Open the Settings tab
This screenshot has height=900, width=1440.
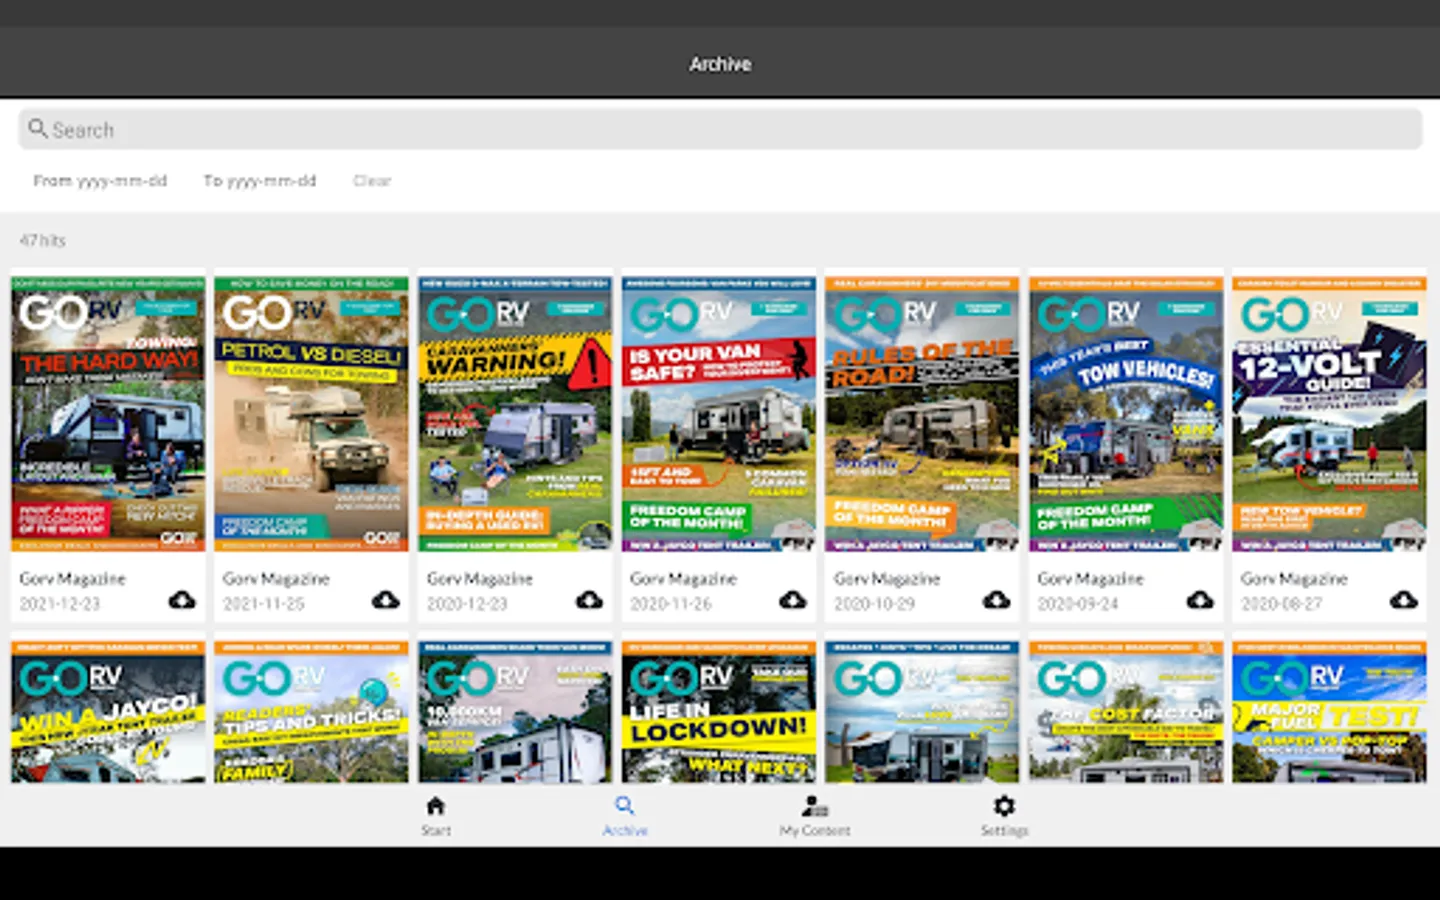pyautogui.click(x=1004, y=815)
